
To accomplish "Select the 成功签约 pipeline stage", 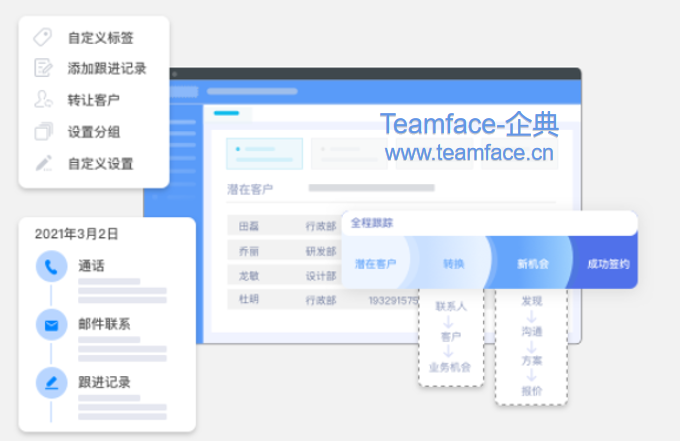I will [608, 264].
